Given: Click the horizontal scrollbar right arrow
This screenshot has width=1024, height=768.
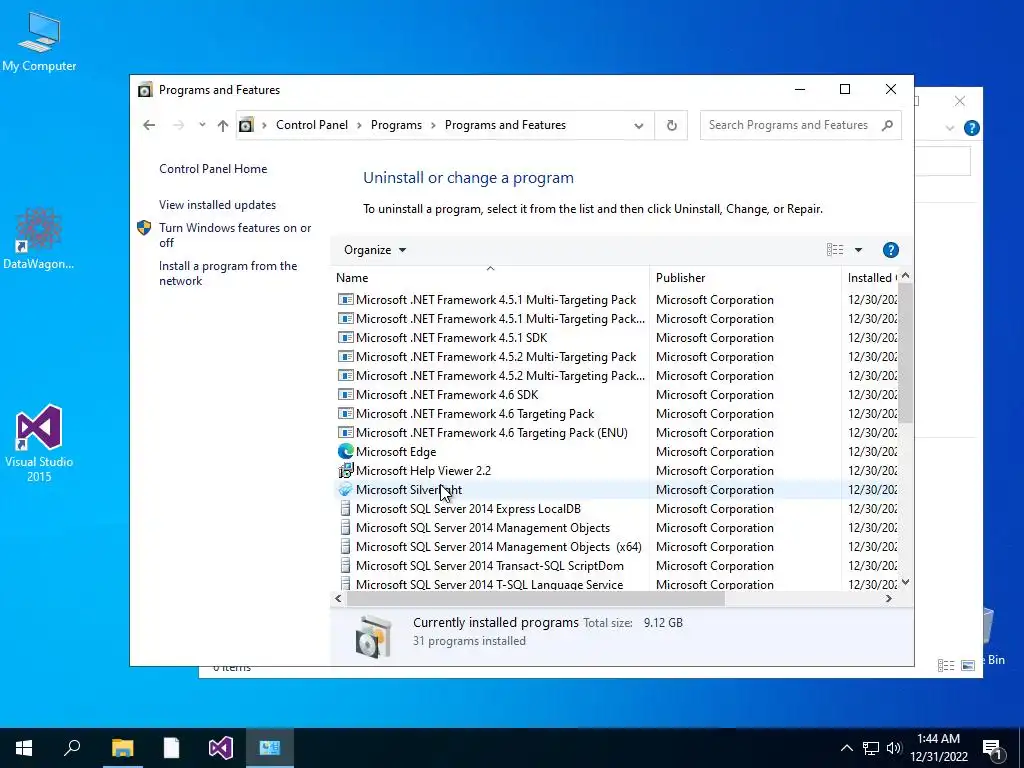Looking at the screenshot, I should [x=889, y=598].
